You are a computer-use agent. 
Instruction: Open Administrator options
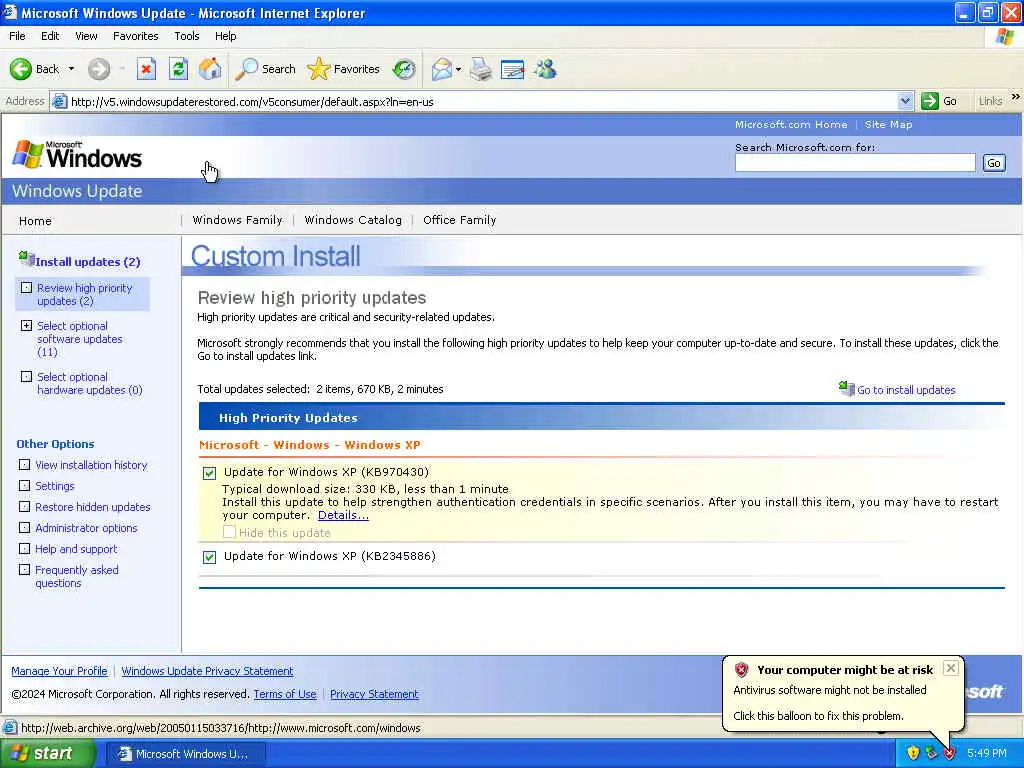pyautogui.click(x=86, y=528)
